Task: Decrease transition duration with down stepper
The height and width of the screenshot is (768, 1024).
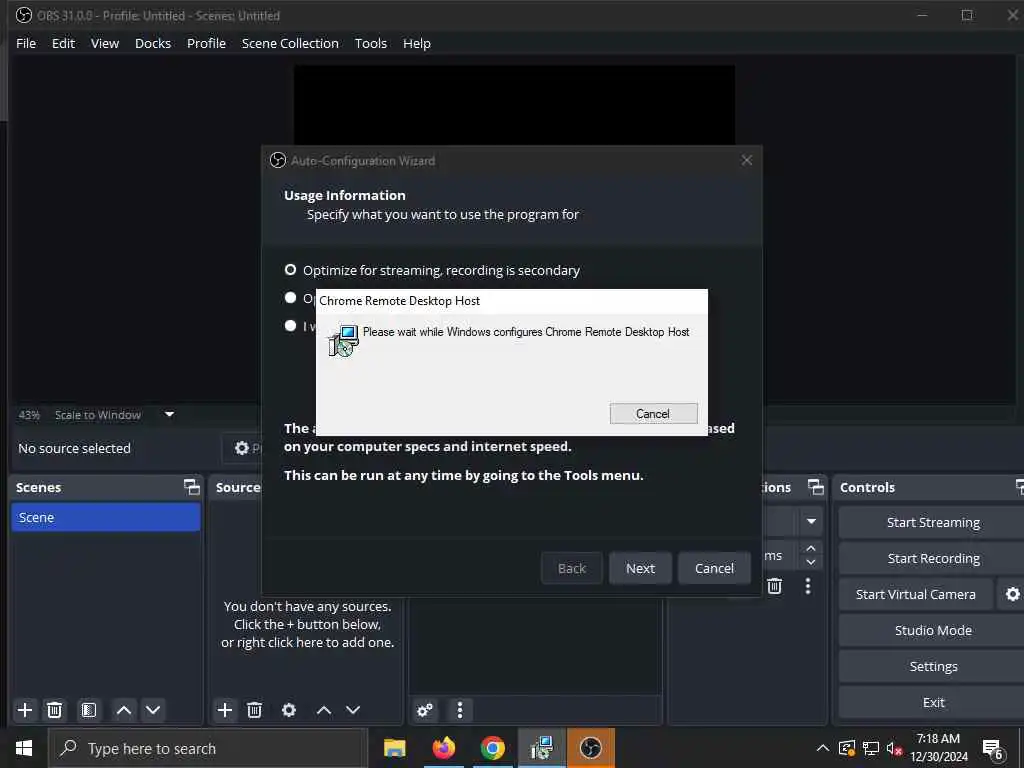Action: 811,562
